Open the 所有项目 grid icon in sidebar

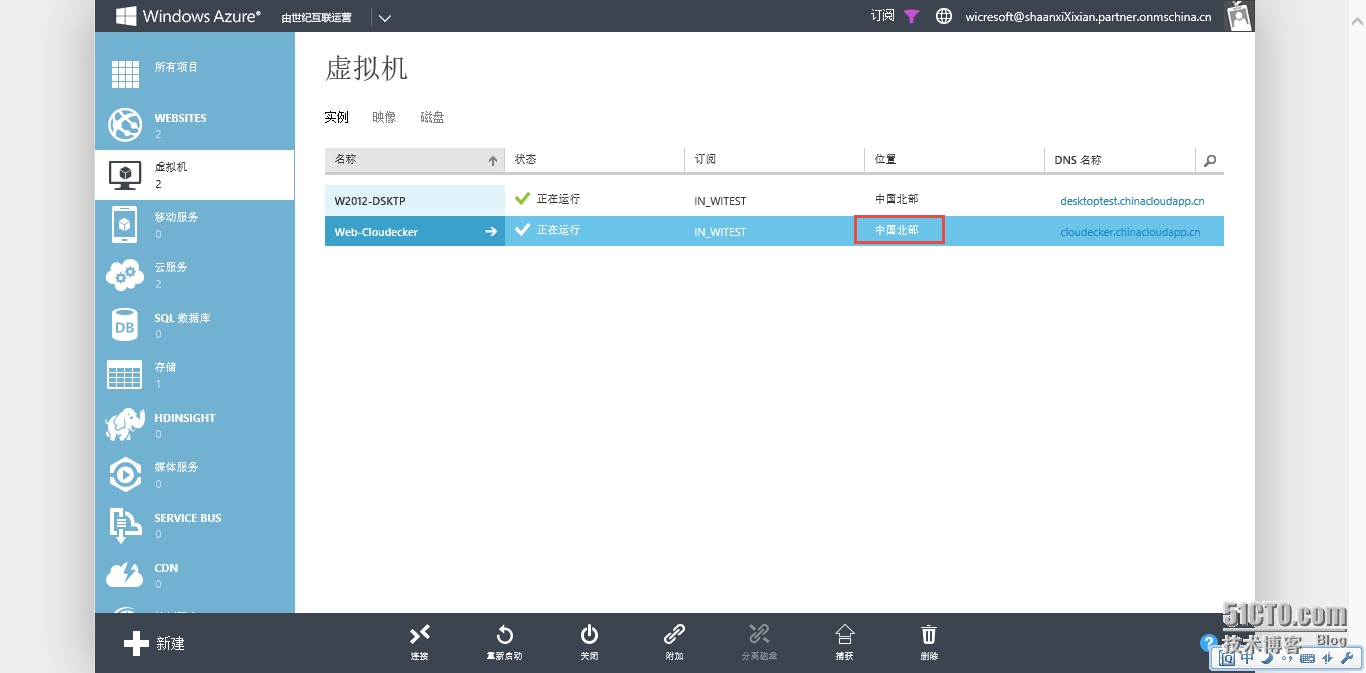125,74
